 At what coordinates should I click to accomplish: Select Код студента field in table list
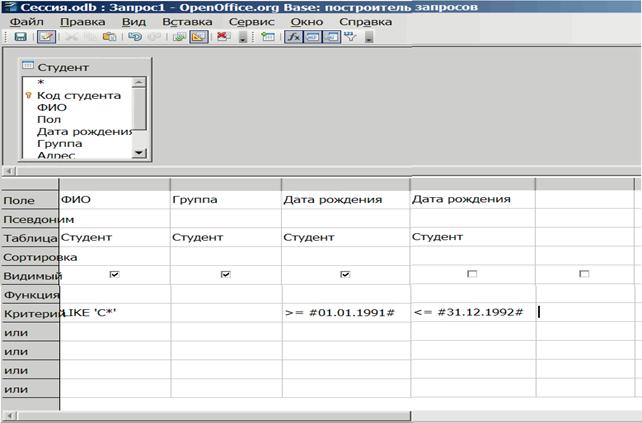tap(79, 95)
